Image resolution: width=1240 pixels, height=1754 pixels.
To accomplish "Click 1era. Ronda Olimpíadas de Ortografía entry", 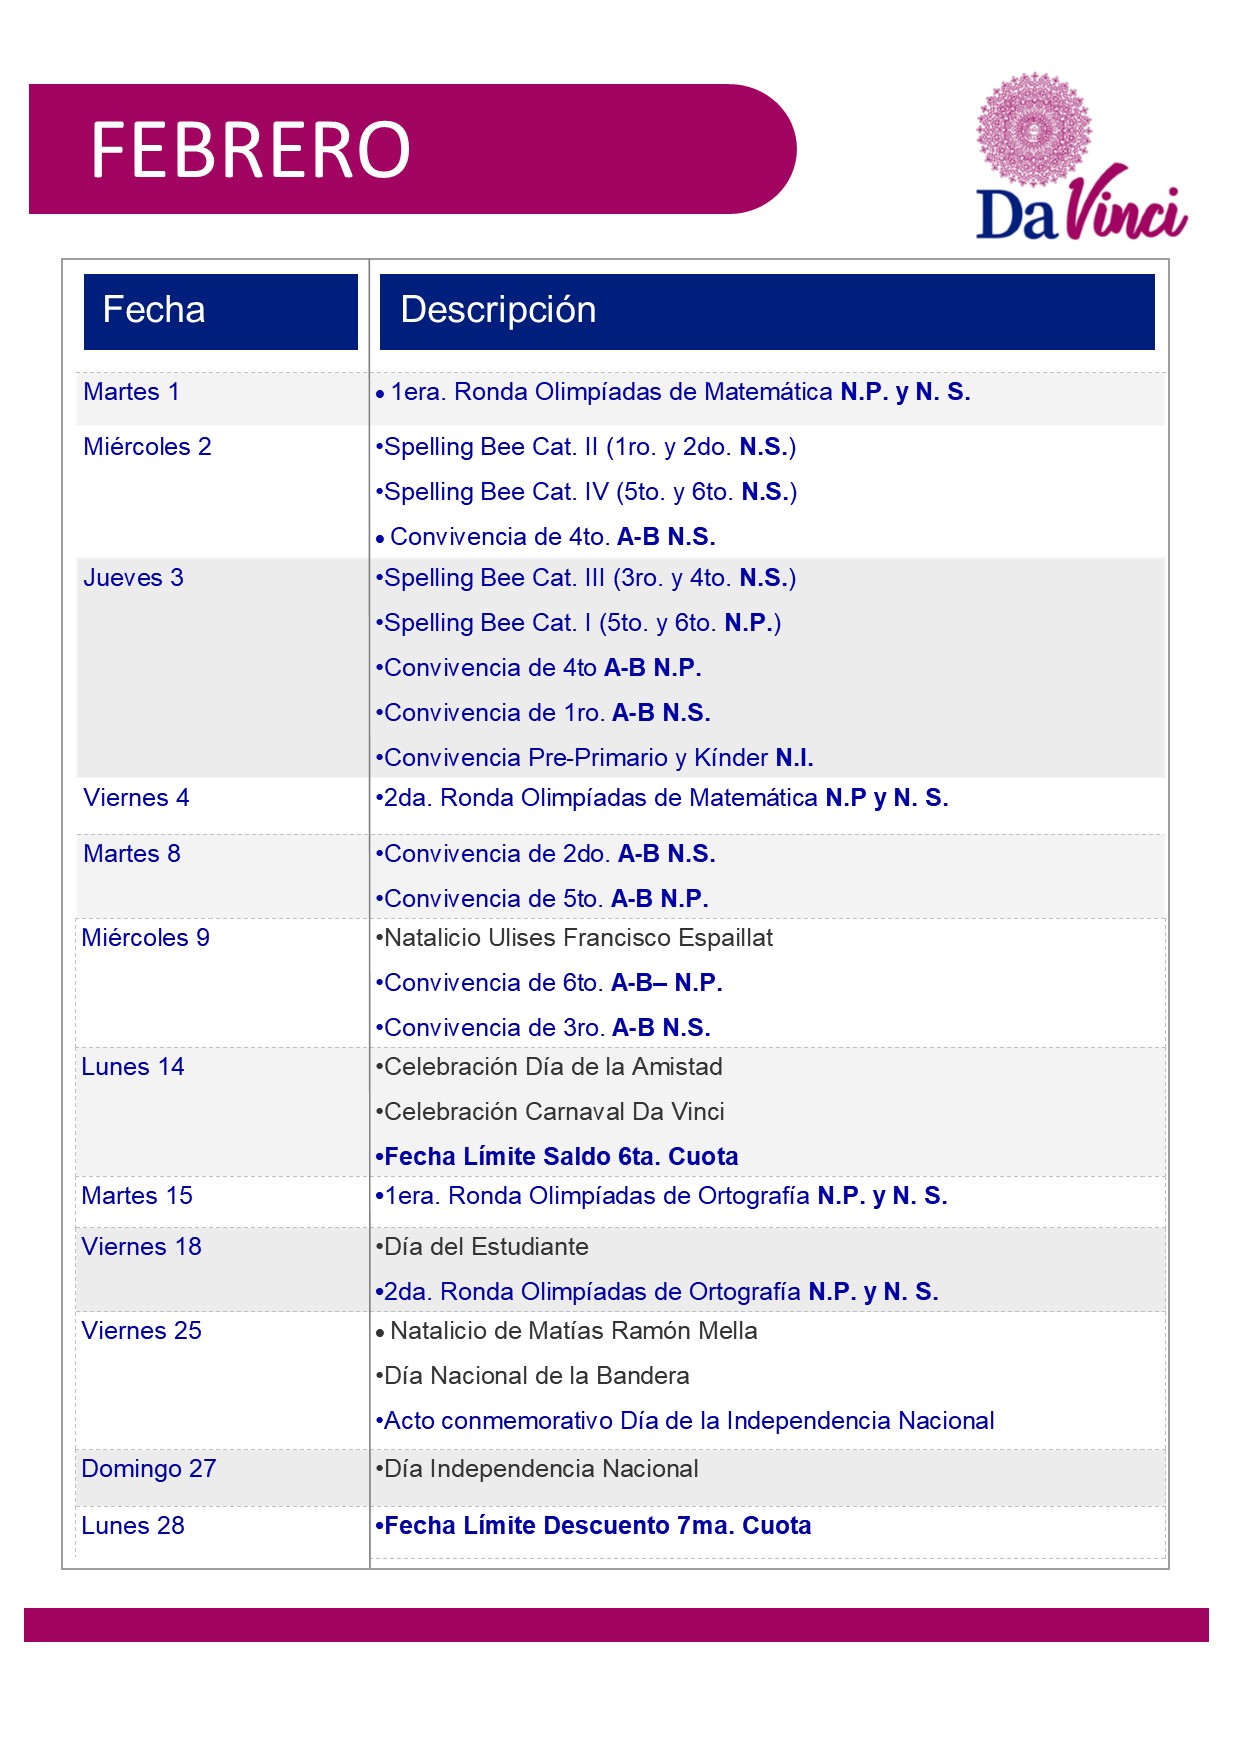I will [661, 1196].
